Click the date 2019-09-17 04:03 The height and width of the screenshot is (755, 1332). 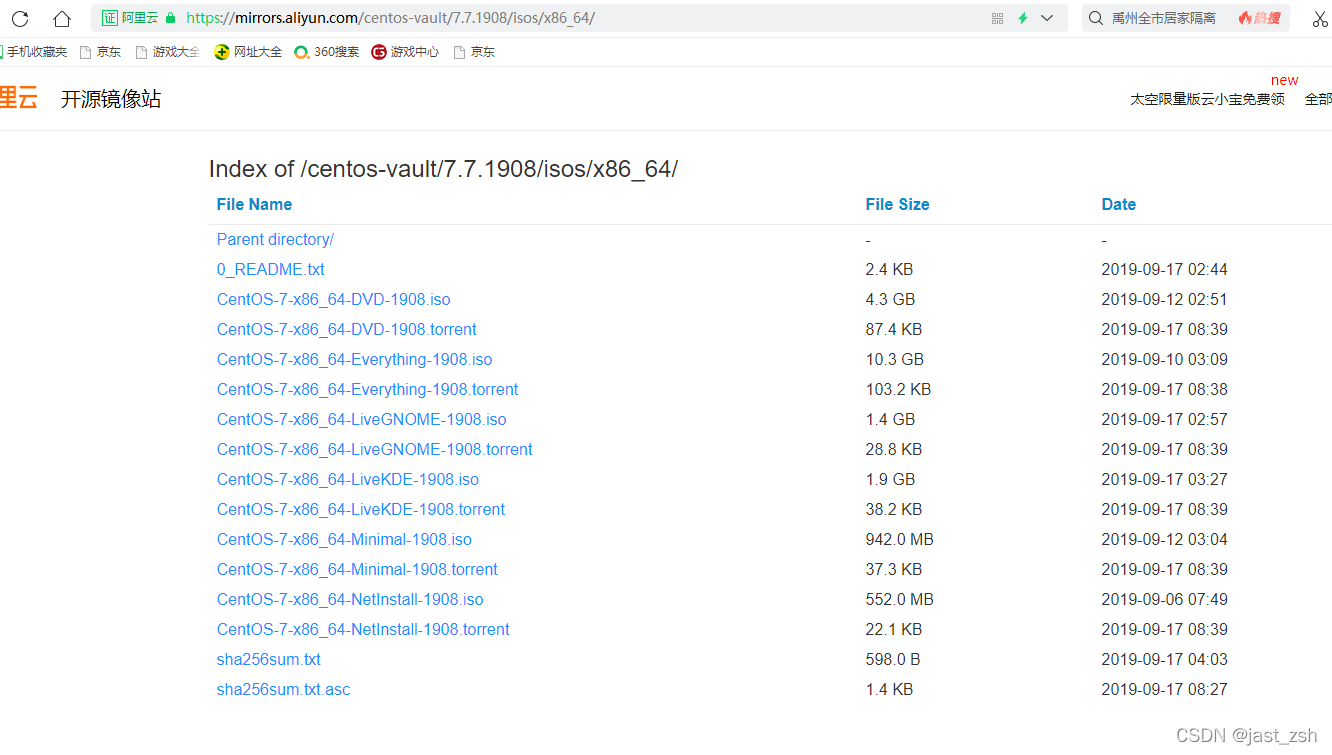pyautogui.click(x=1164, y=659)
